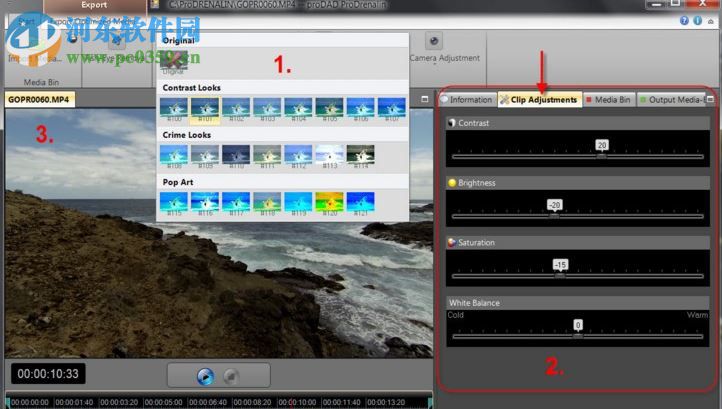Switch to the Information tab
This screenshot has height=409, width=722.
click(470, 100)
